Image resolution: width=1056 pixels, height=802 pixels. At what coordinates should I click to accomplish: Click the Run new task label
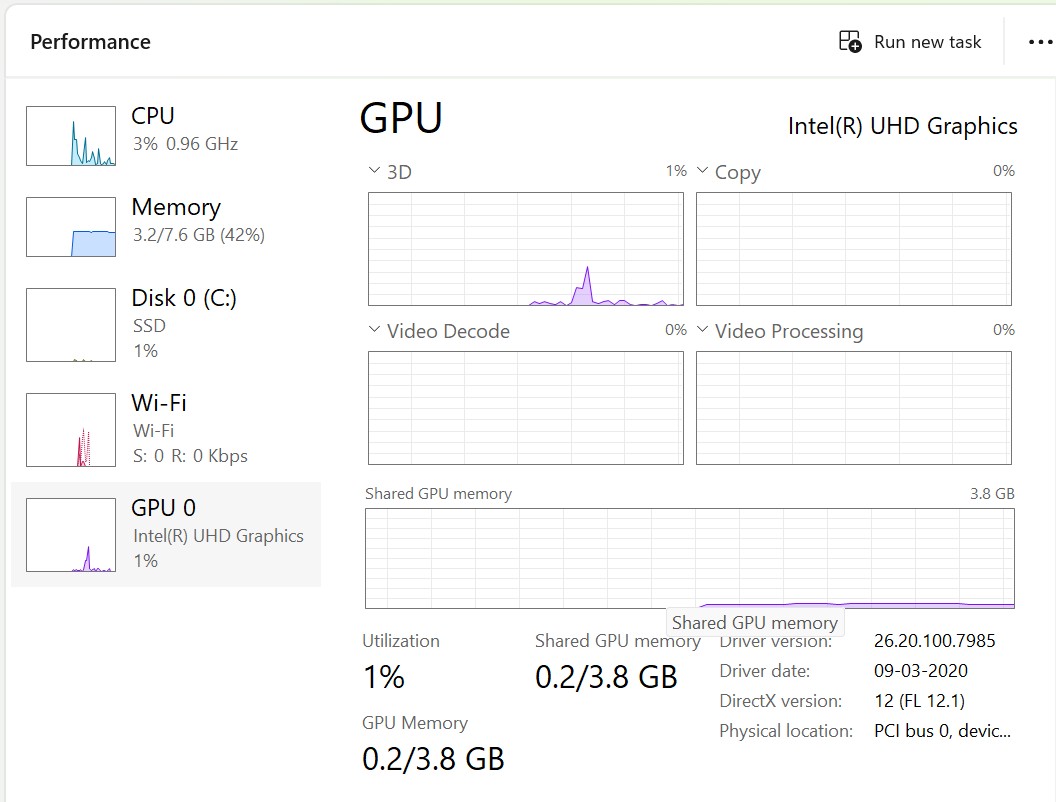tap(927, 42)
